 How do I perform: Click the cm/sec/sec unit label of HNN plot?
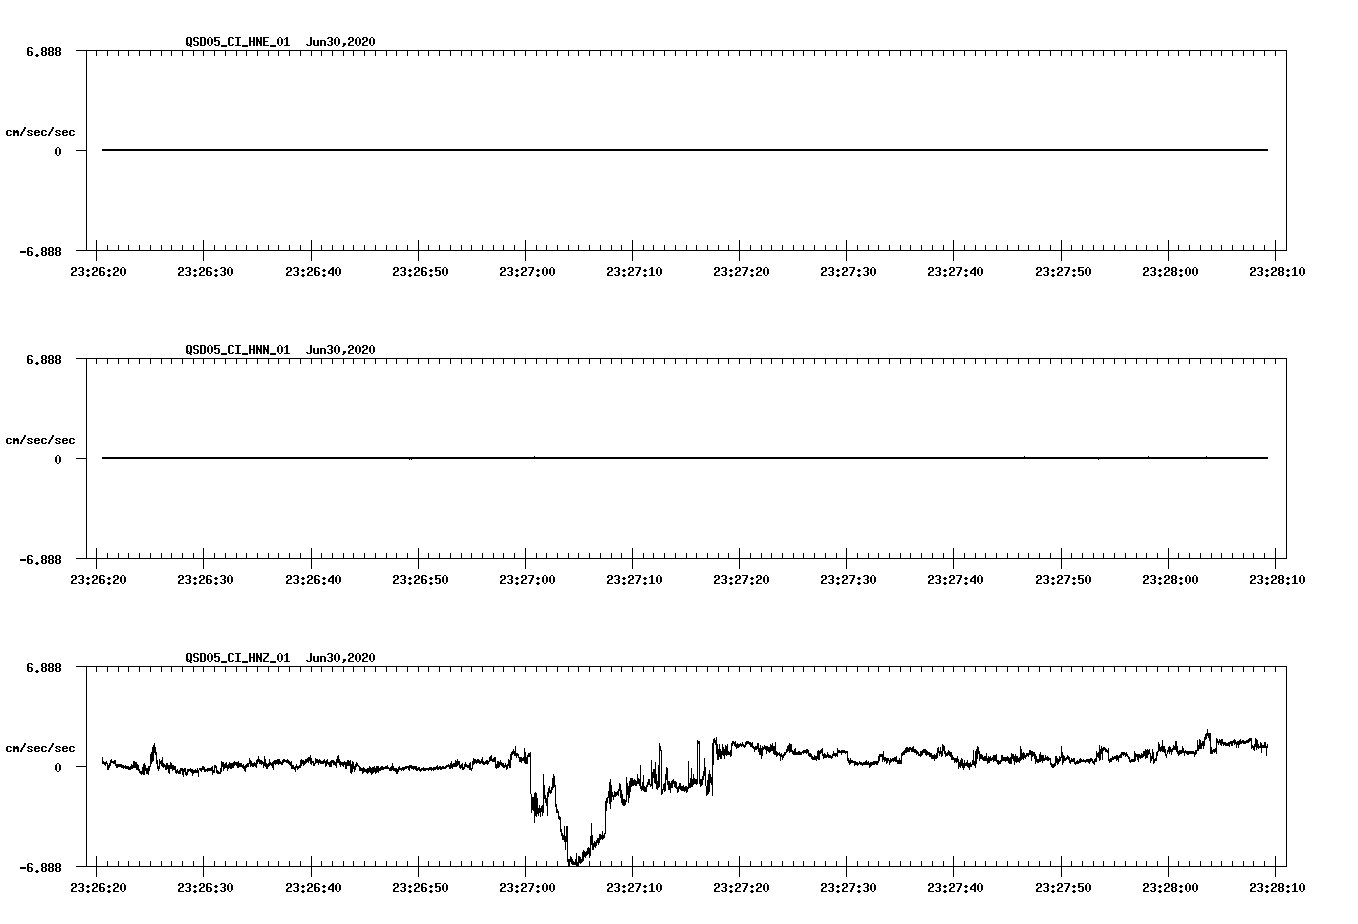tap(40, 440)
